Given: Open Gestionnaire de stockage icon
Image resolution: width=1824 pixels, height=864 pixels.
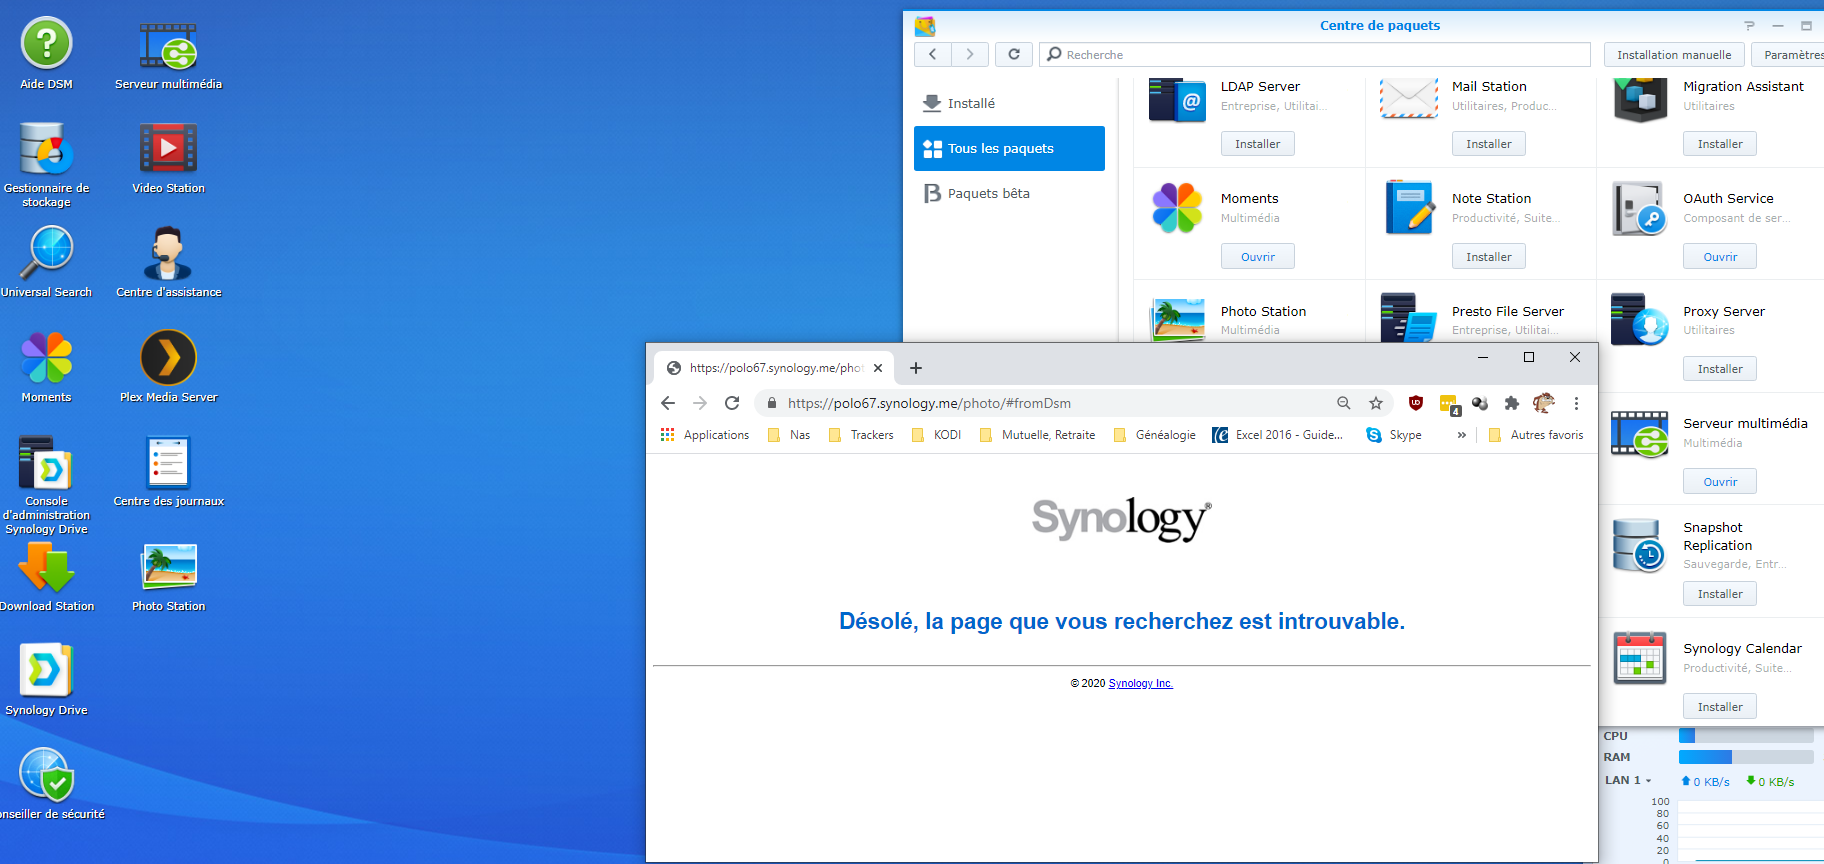Looking at the screenshot, I should [46, 150].
